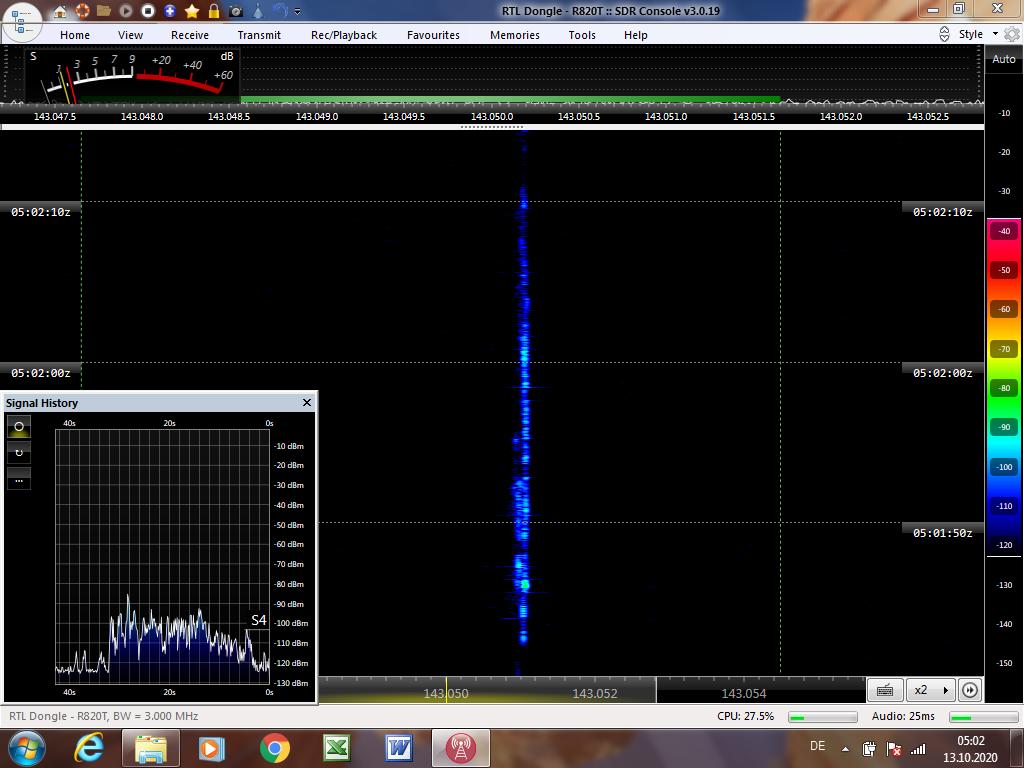Click the RTL Dongle bandwidth status text
Screen dimensions: 1024x768
104,716
